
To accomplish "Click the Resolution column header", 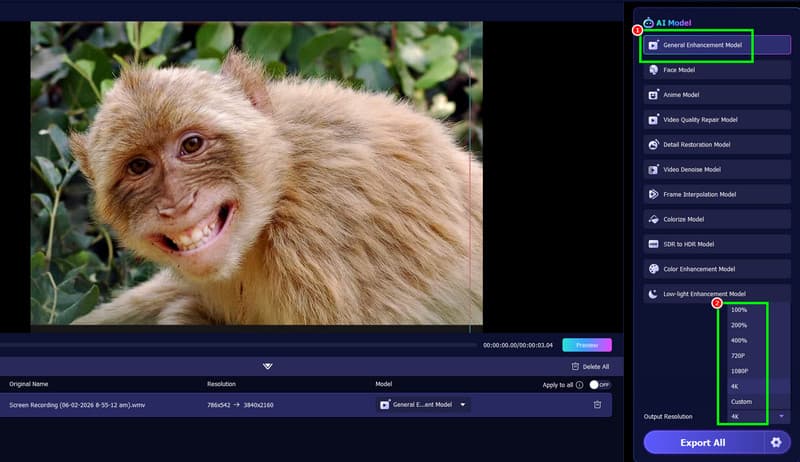I will (x=221, y=384).
